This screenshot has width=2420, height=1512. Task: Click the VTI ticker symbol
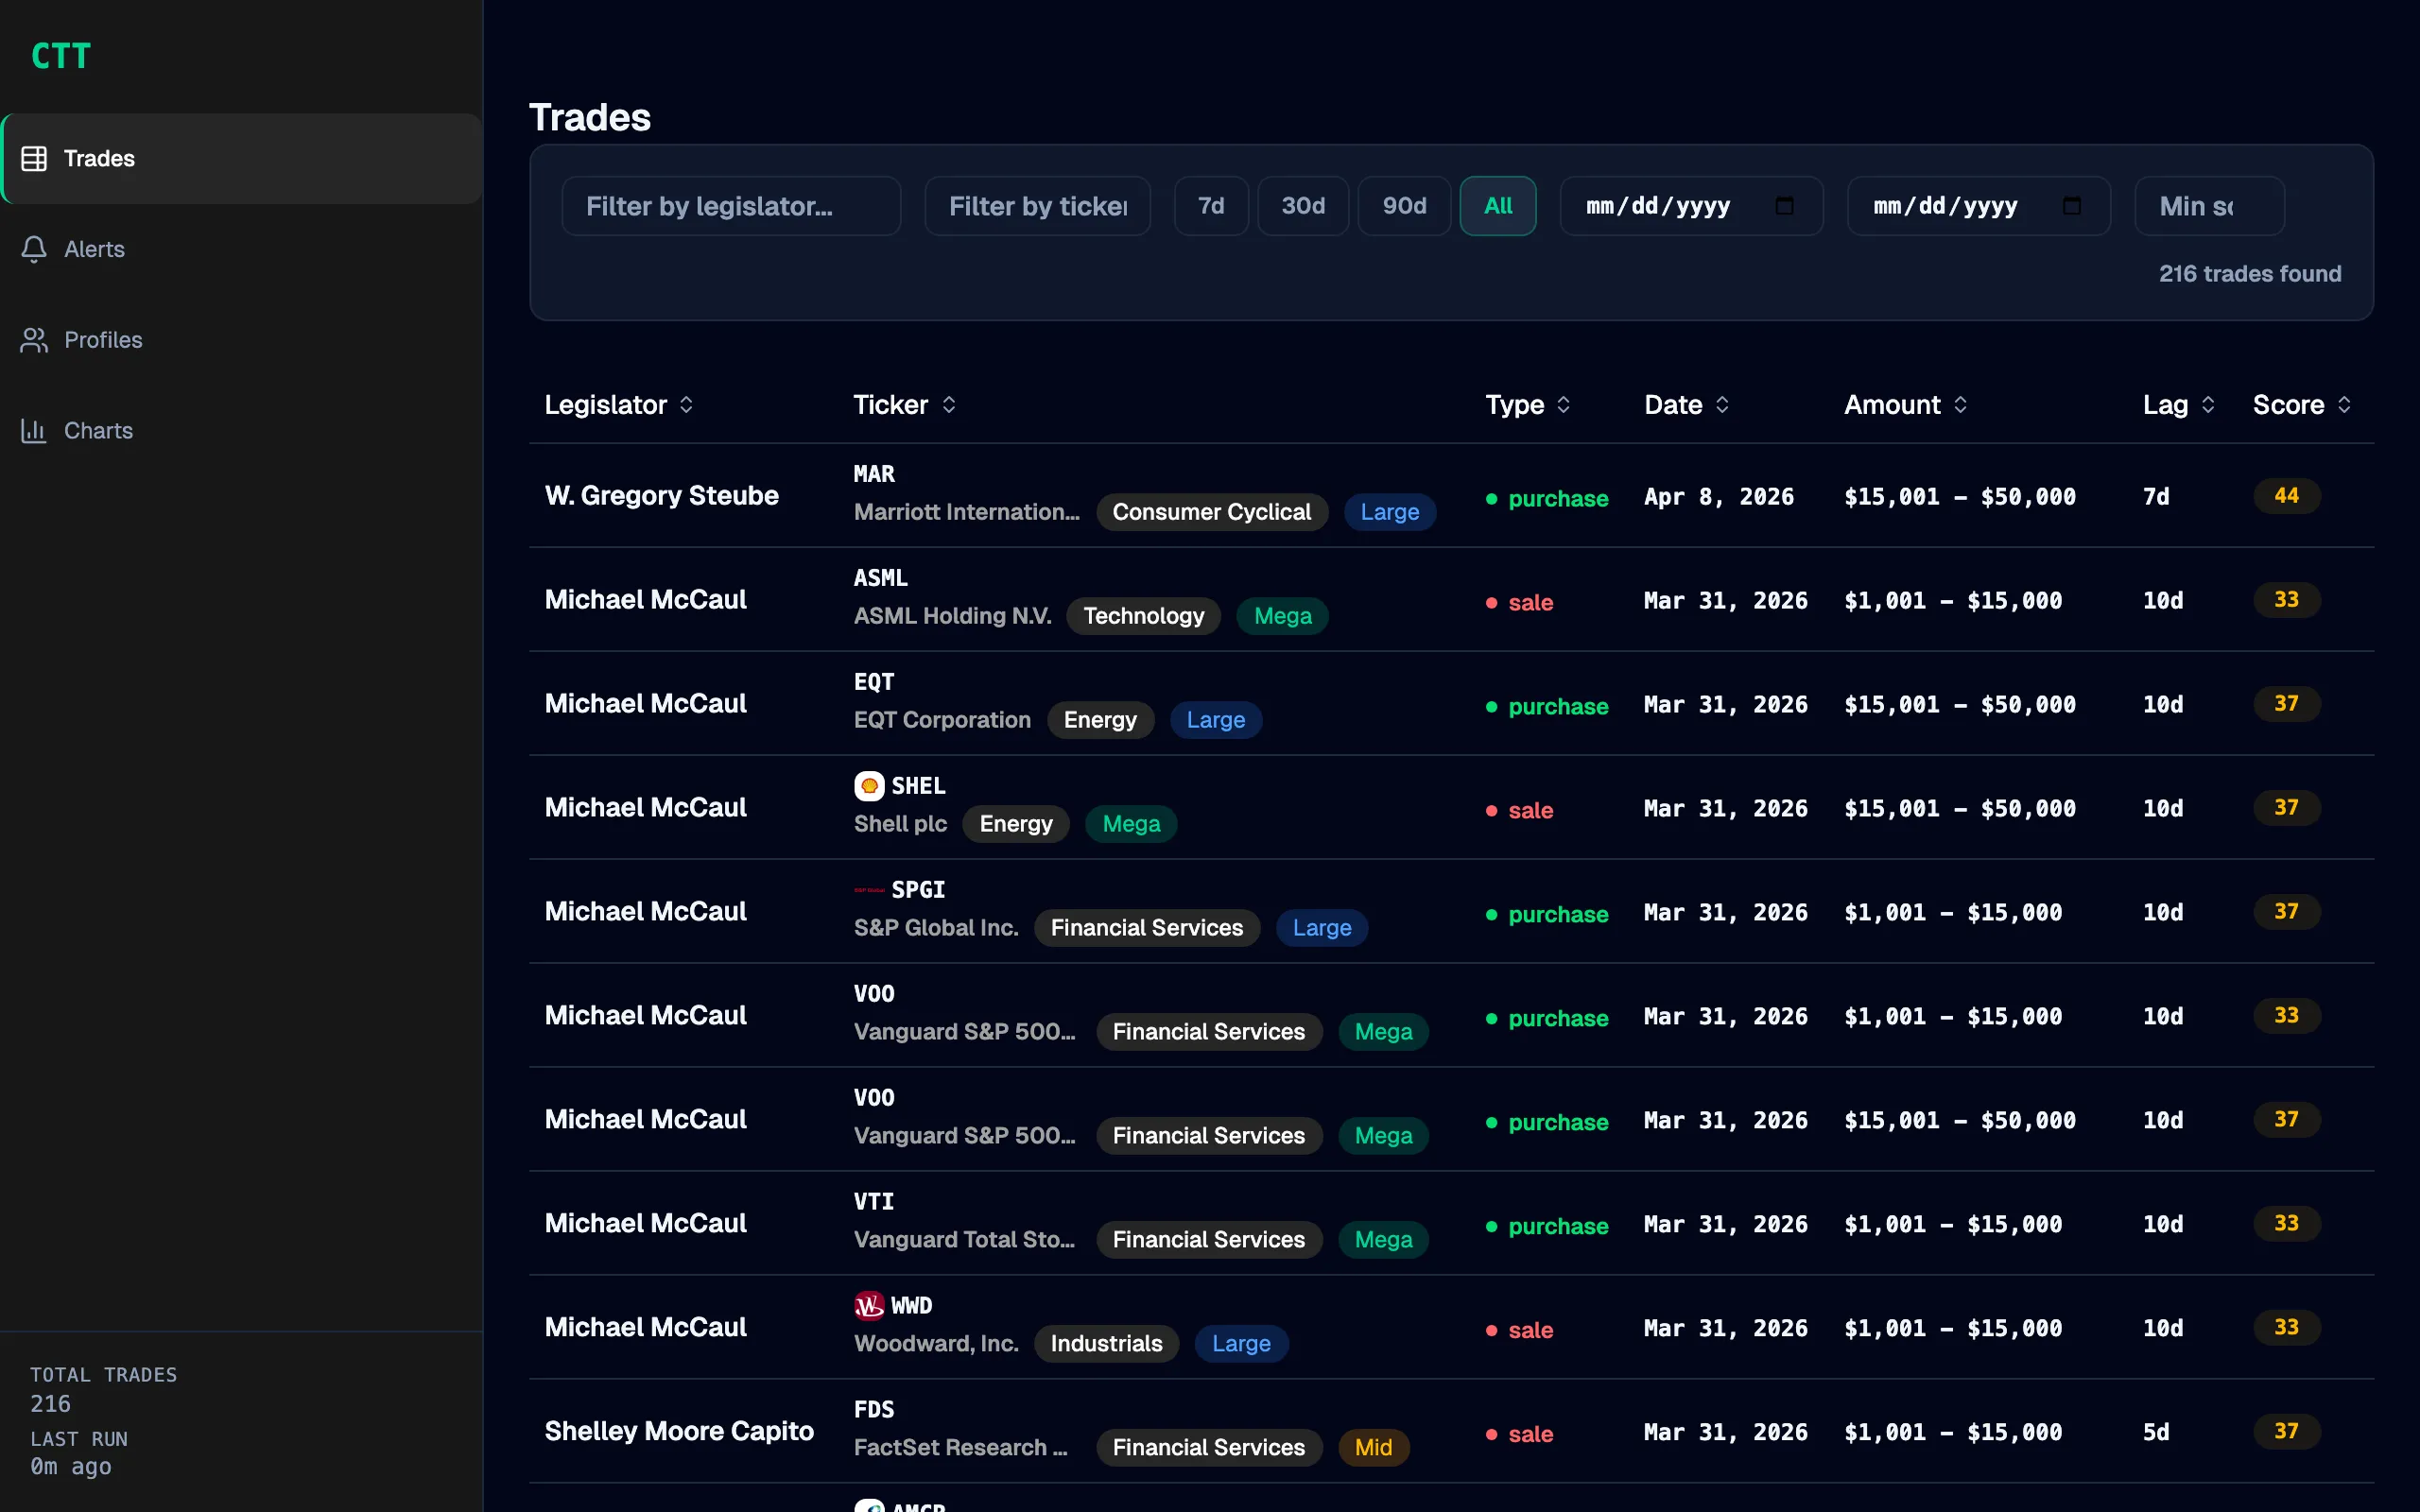point(874,1202)
